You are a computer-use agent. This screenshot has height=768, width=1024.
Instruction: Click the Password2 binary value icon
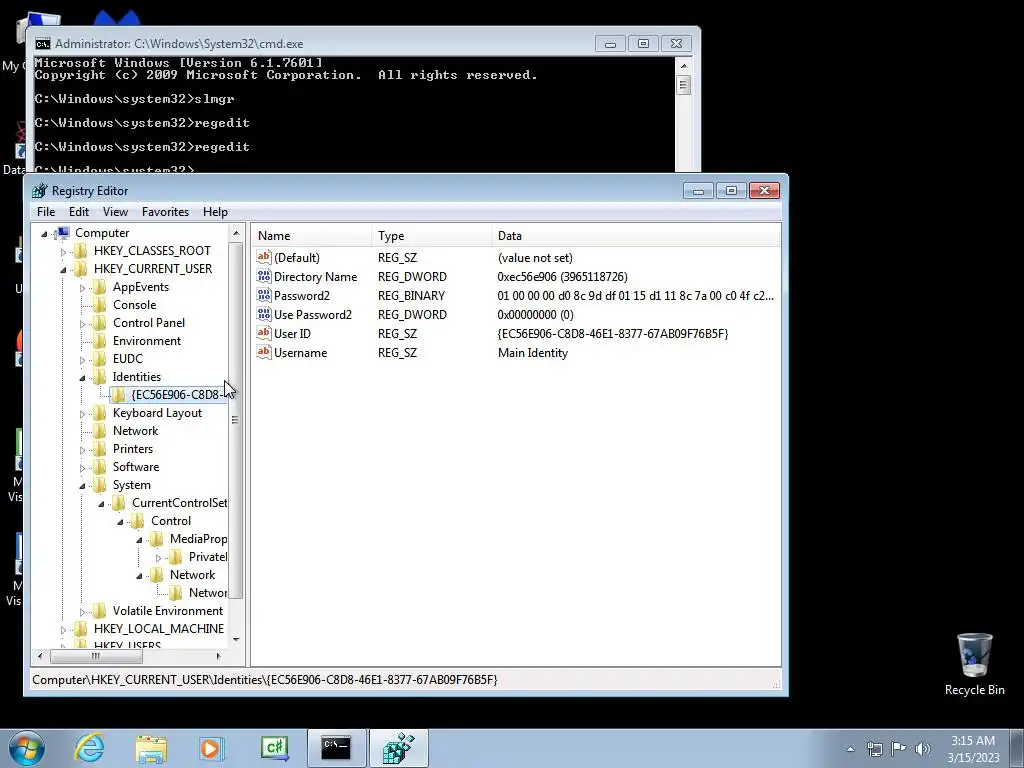pos(264,295)
